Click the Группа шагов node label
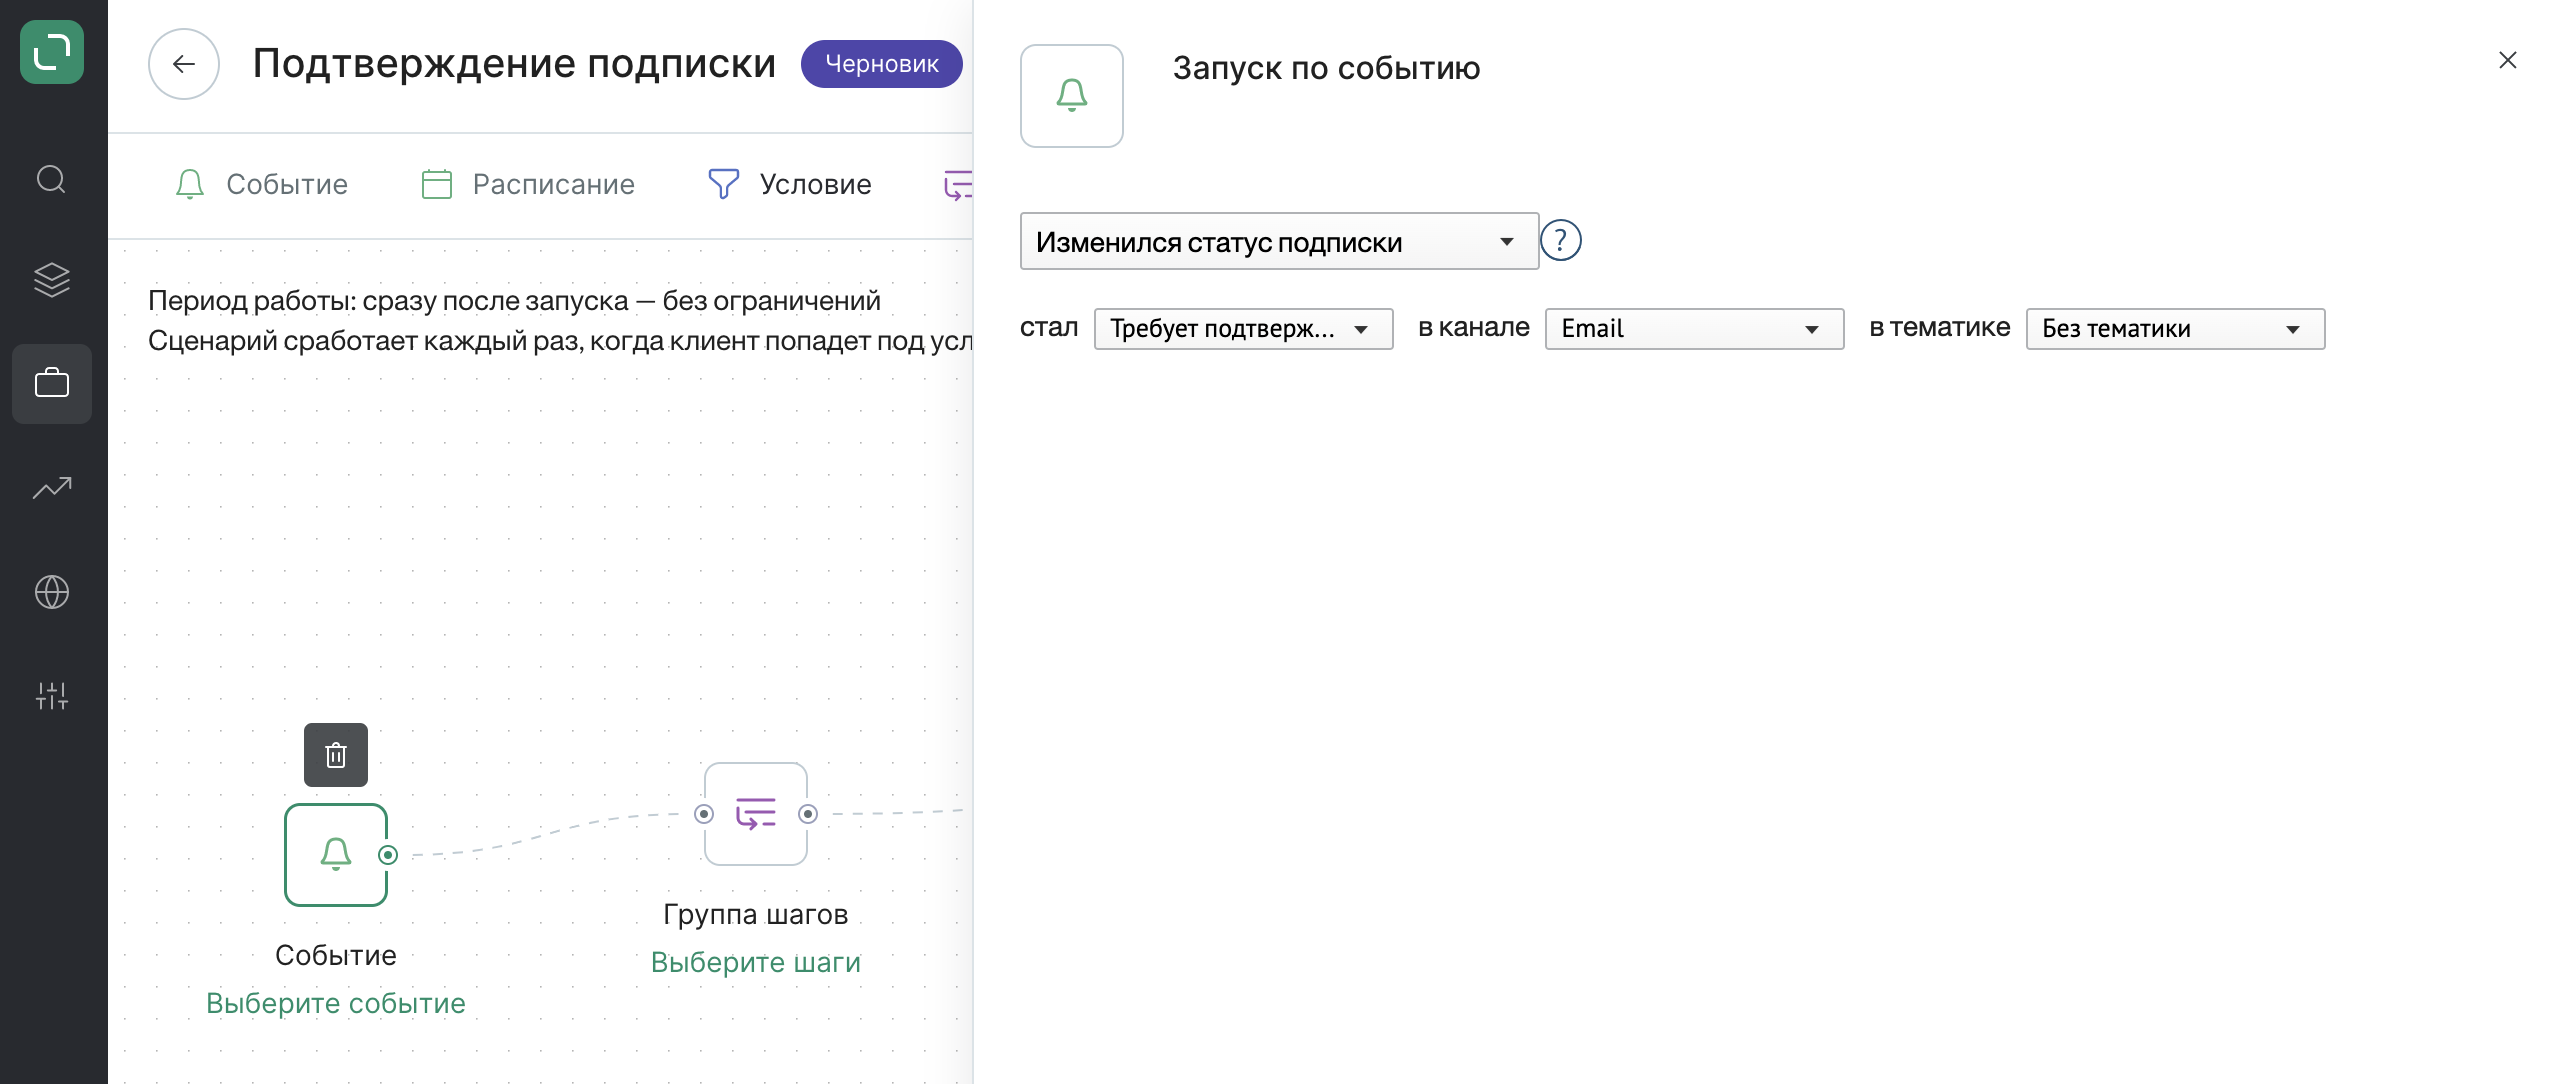 coord(756,914)
